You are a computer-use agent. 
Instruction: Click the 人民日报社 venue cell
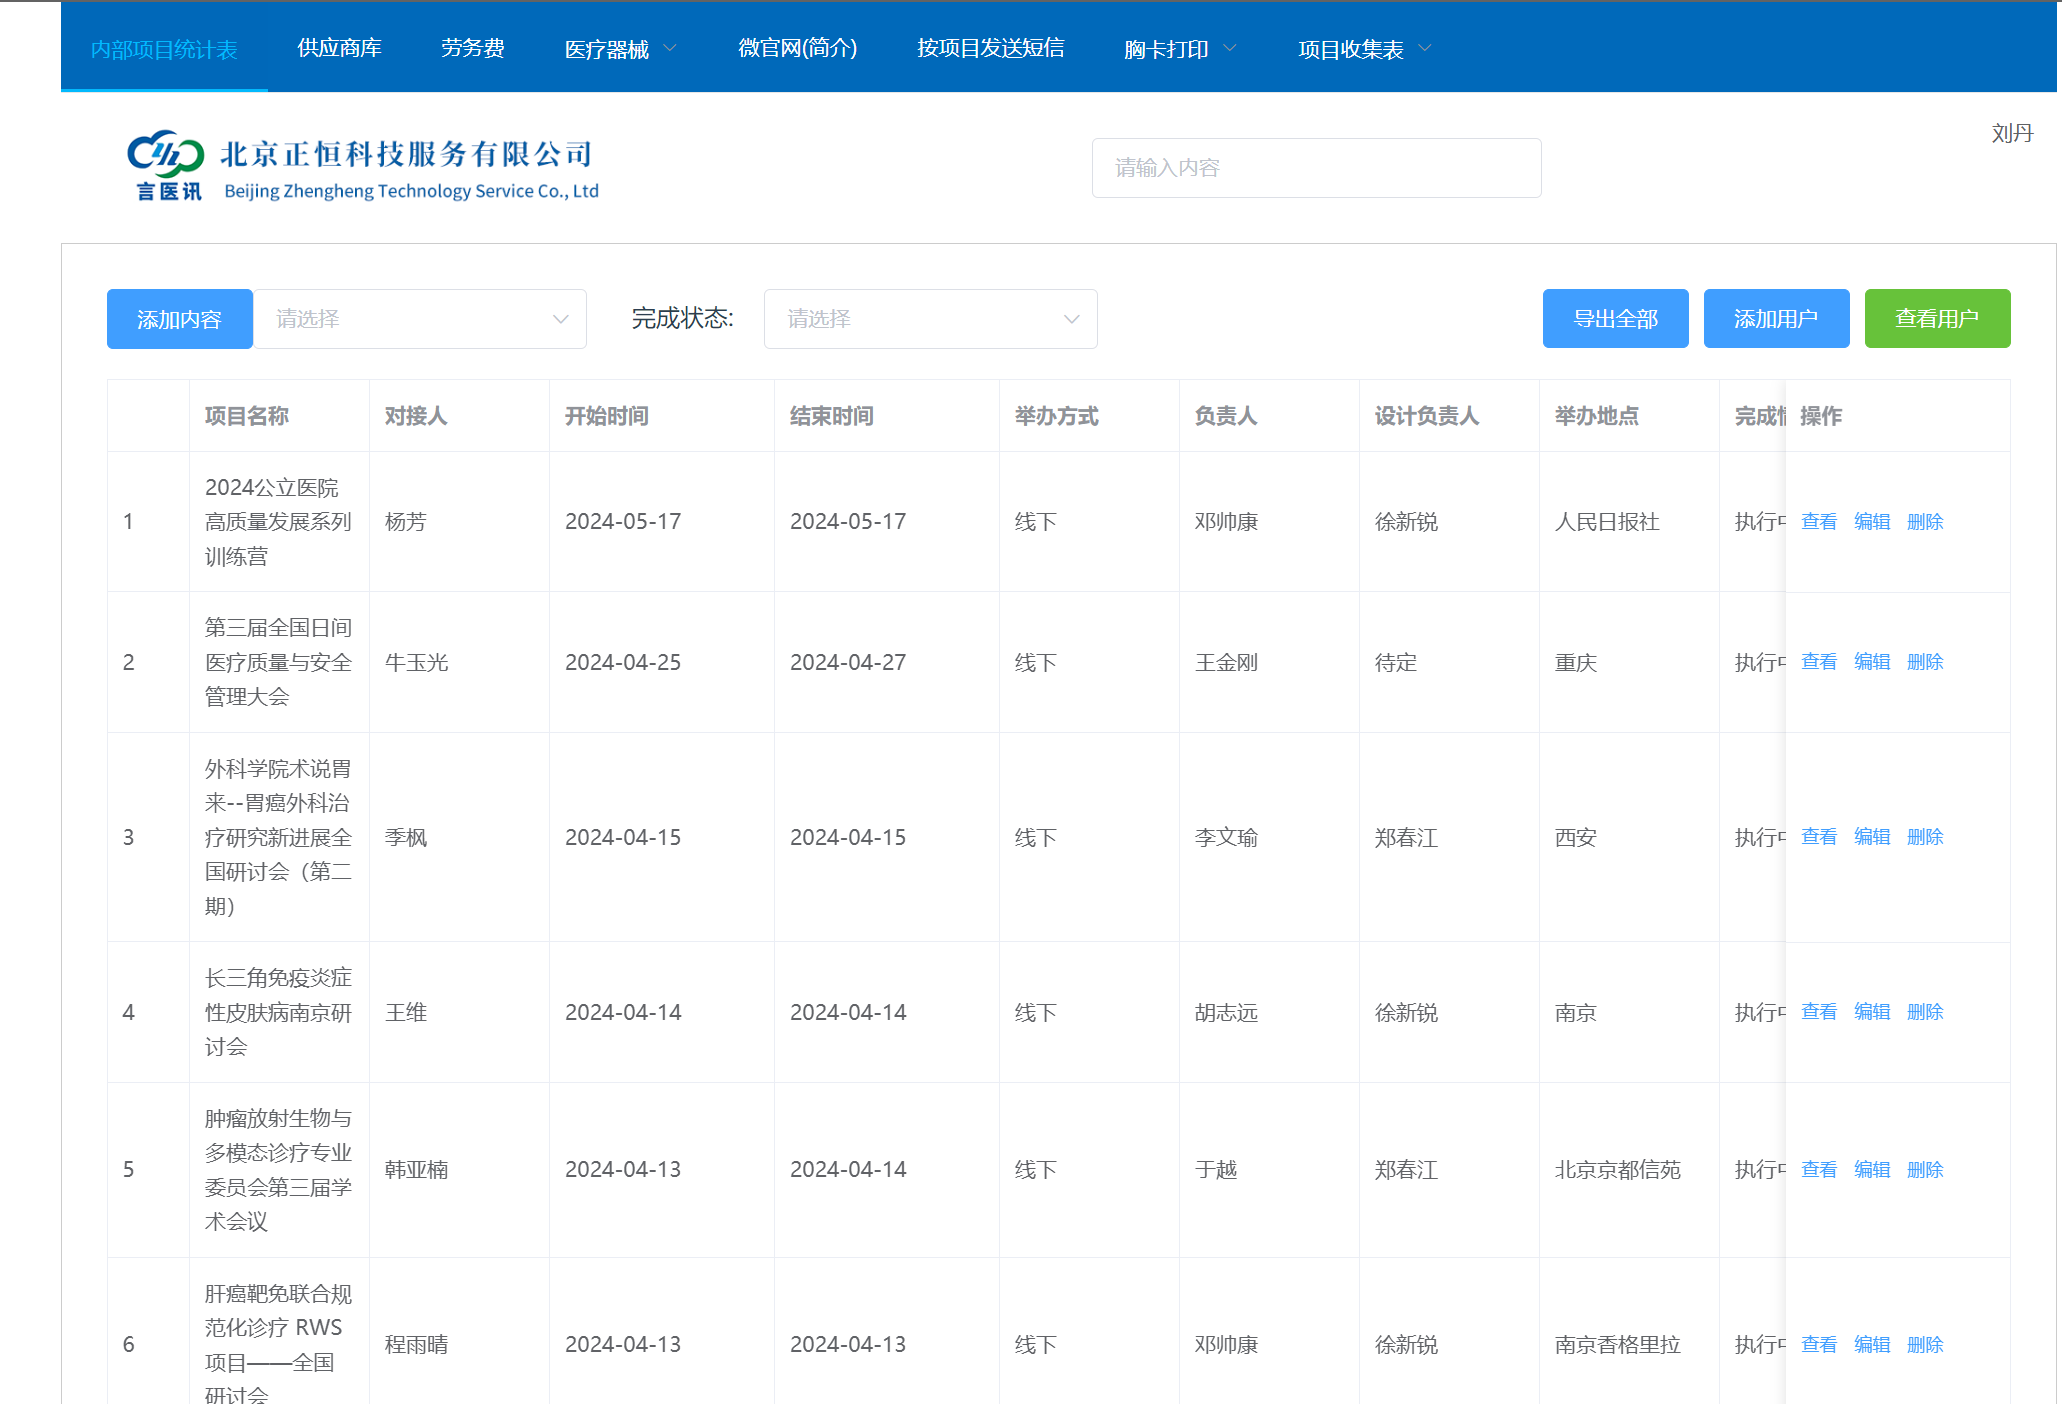coord(1606,522)
